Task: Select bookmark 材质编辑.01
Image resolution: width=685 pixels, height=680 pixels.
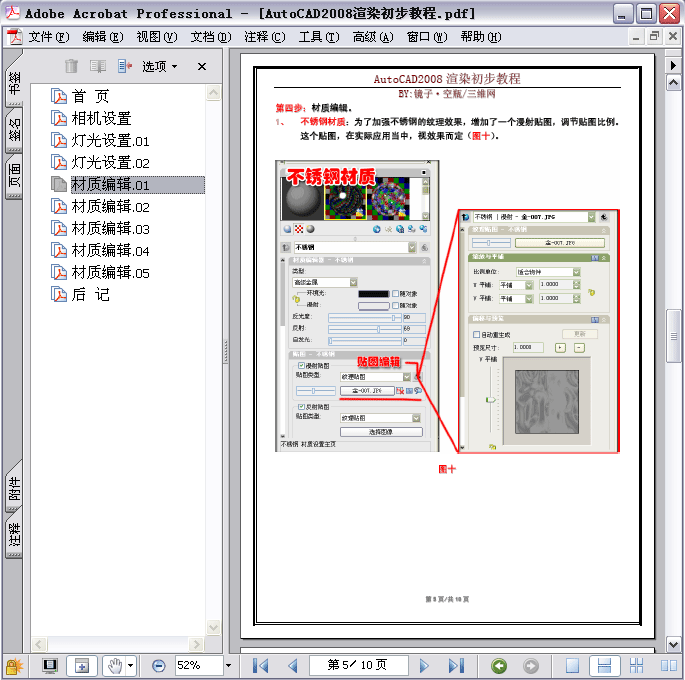Action: (137, 184)
